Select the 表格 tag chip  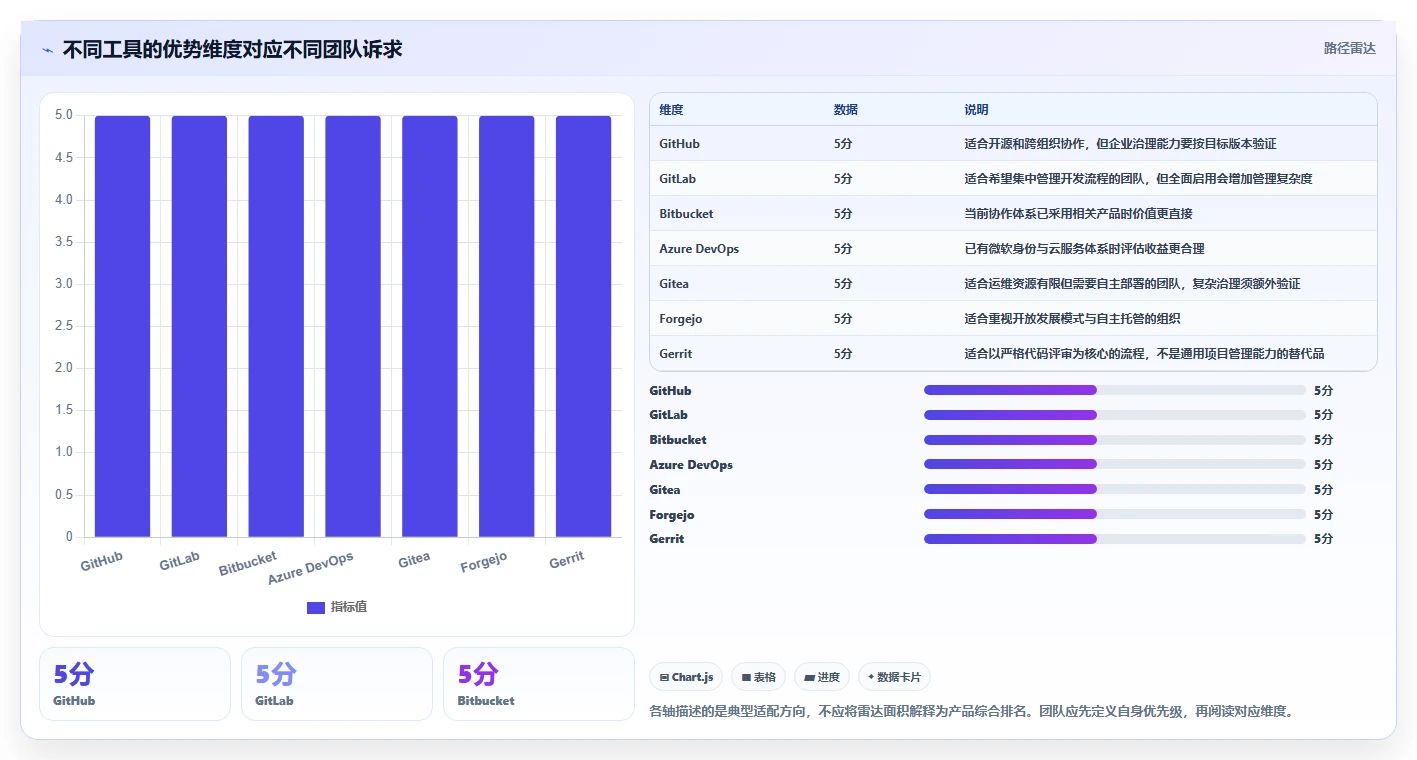coord(759,677)
